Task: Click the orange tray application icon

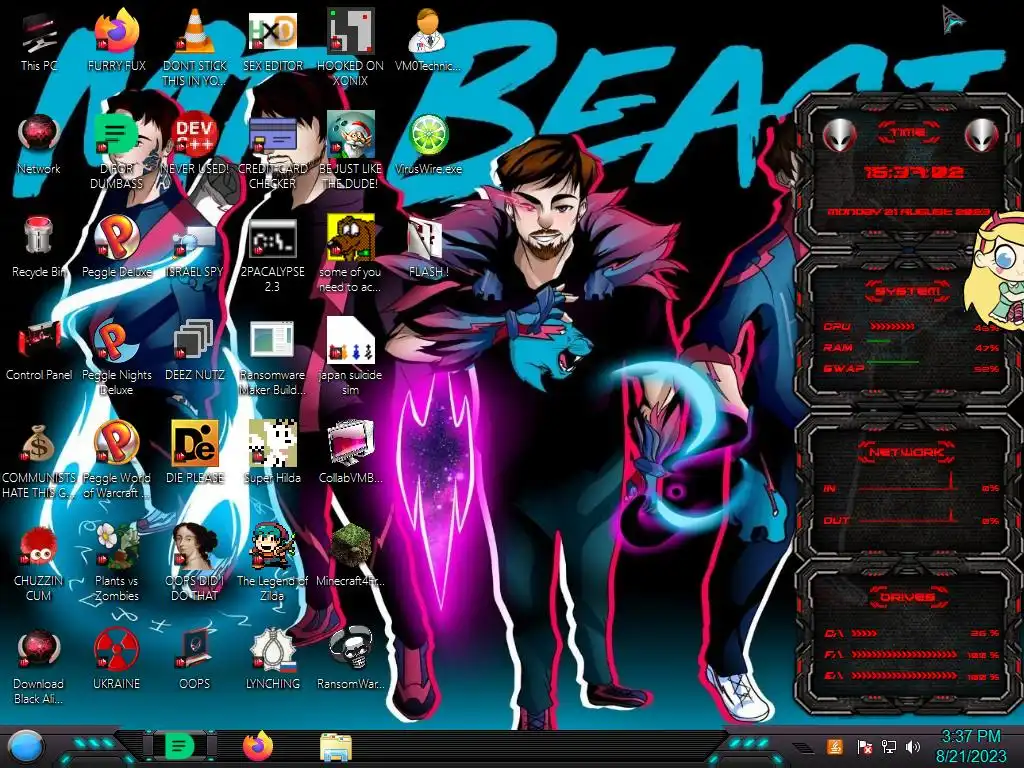Action: 835,746
